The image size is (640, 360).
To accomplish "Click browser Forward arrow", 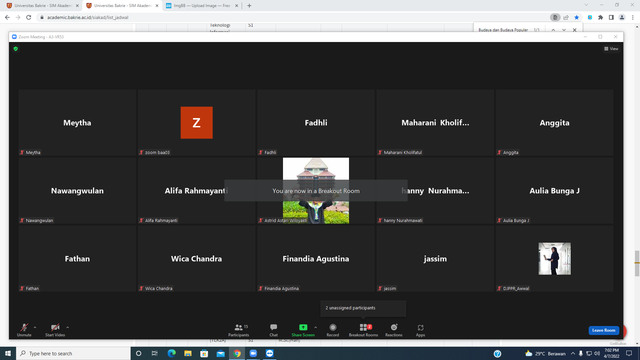I will [18, 18].
